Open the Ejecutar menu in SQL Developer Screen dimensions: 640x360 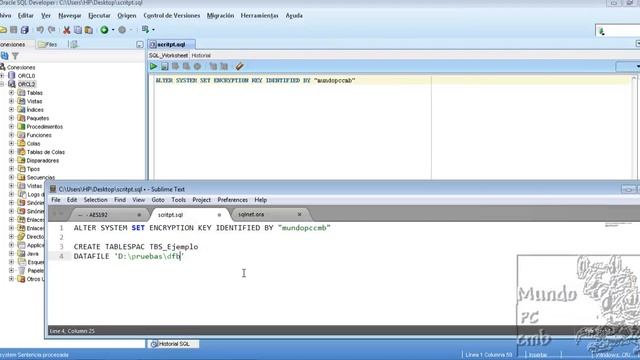(x=99, y=16)
